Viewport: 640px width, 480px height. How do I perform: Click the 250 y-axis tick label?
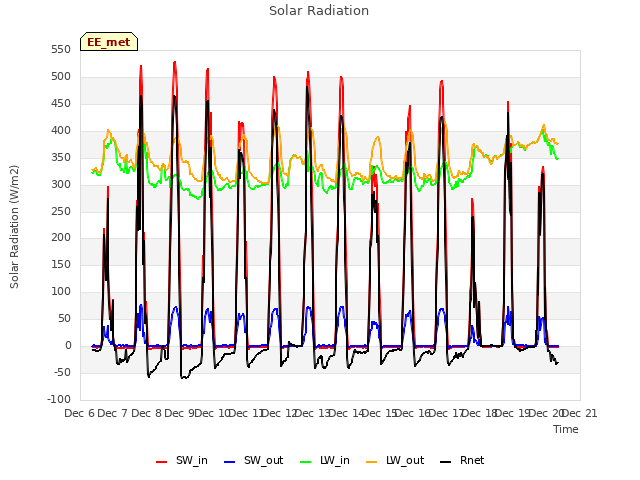[61, 211]
